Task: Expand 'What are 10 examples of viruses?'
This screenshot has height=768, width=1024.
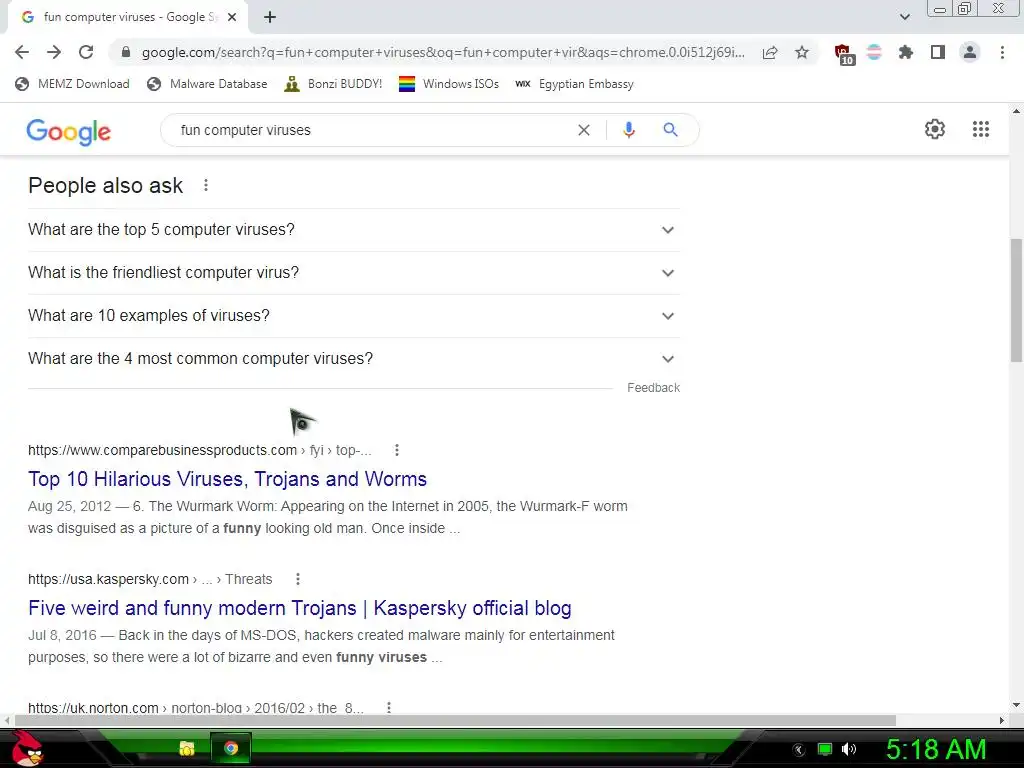Action: pos(354,316)
